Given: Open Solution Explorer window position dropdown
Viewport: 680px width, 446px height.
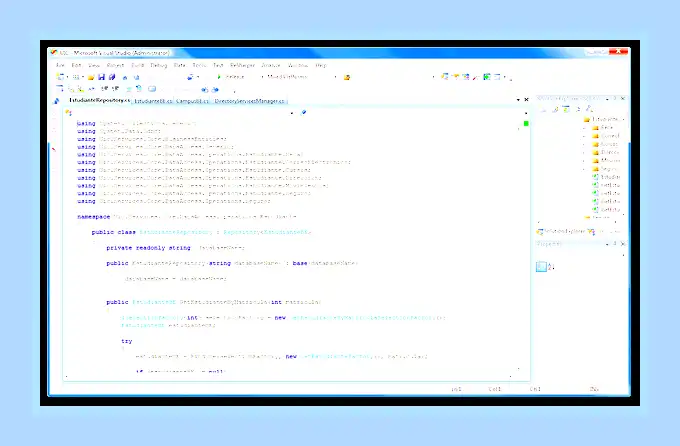Looking at the screenshot, I should tap(607, 99).
